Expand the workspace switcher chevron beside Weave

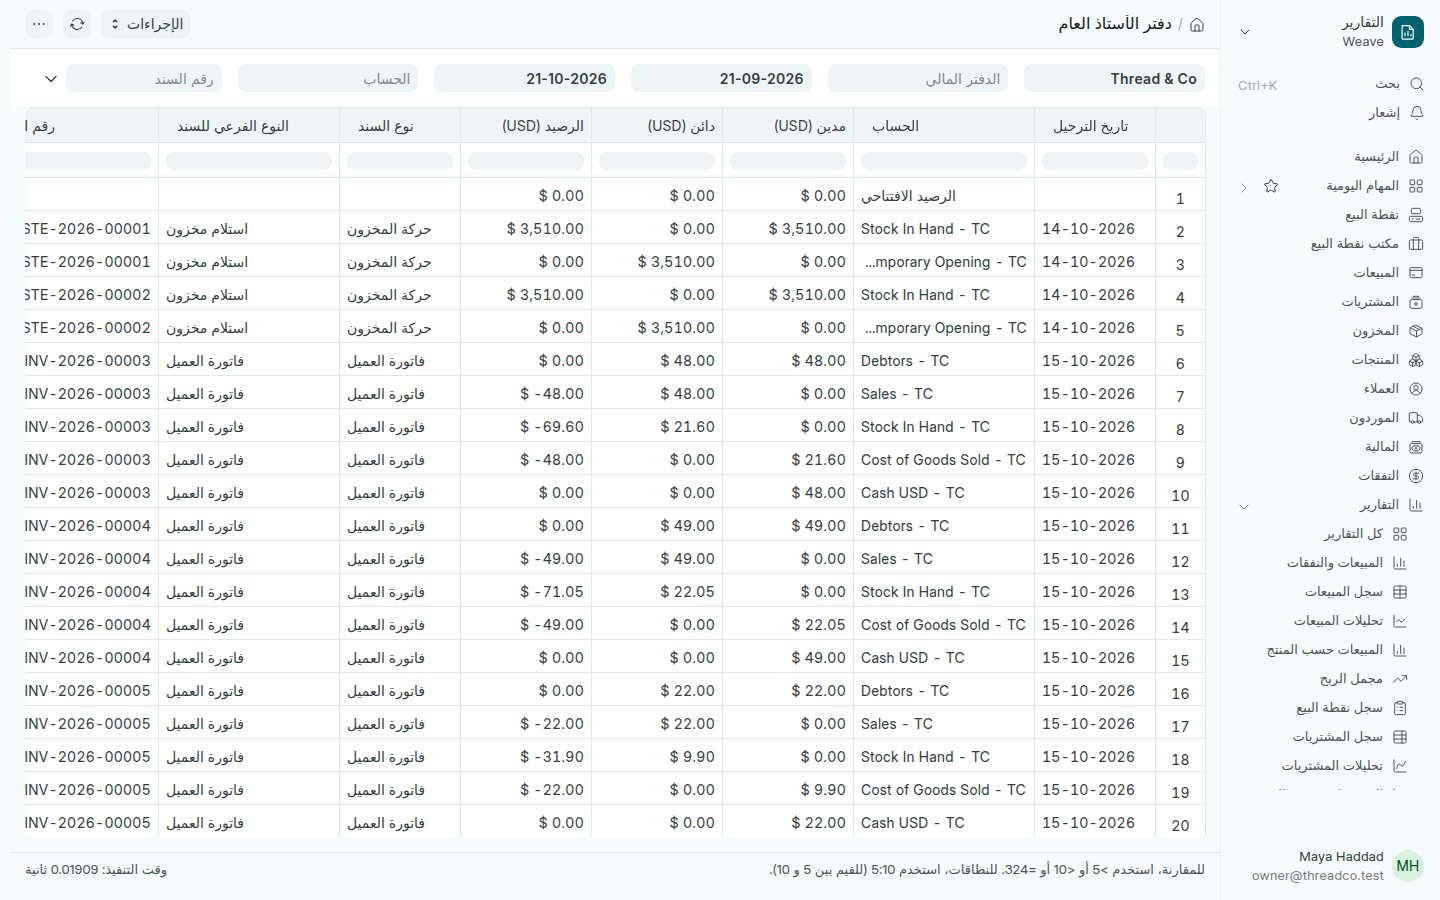click(x=1245, y=32)
